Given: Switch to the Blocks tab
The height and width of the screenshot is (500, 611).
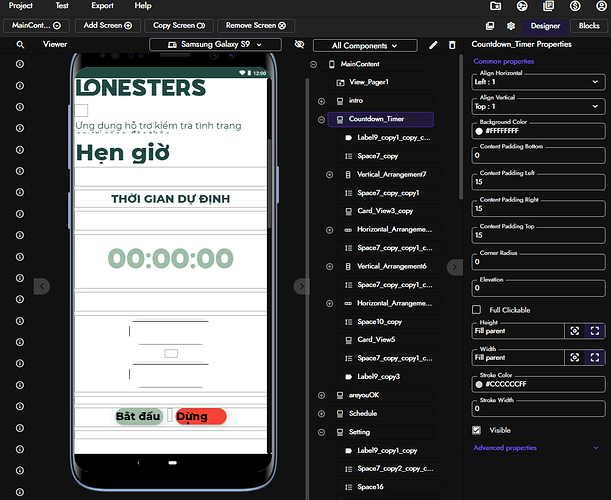Looking at the screenshot, I should [588, 25].
